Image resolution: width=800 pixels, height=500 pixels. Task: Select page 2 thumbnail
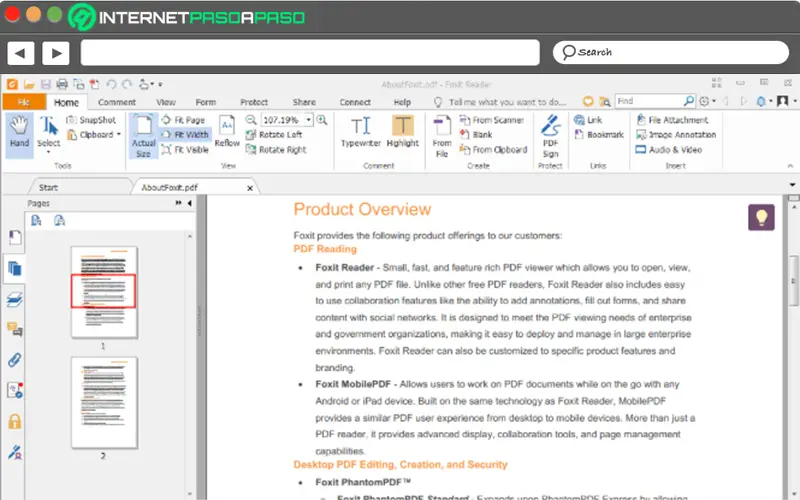[x=104, y=402]
